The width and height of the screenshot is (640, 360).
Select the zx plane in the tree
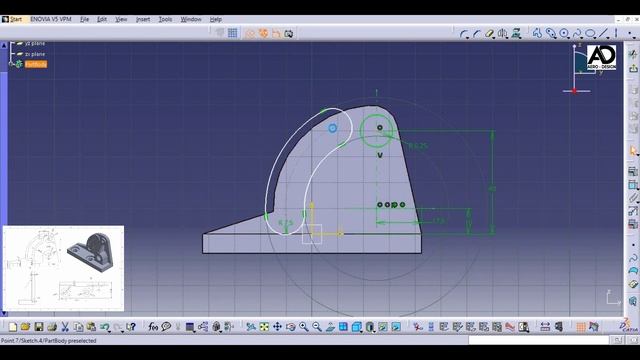[x=35, y=54]
